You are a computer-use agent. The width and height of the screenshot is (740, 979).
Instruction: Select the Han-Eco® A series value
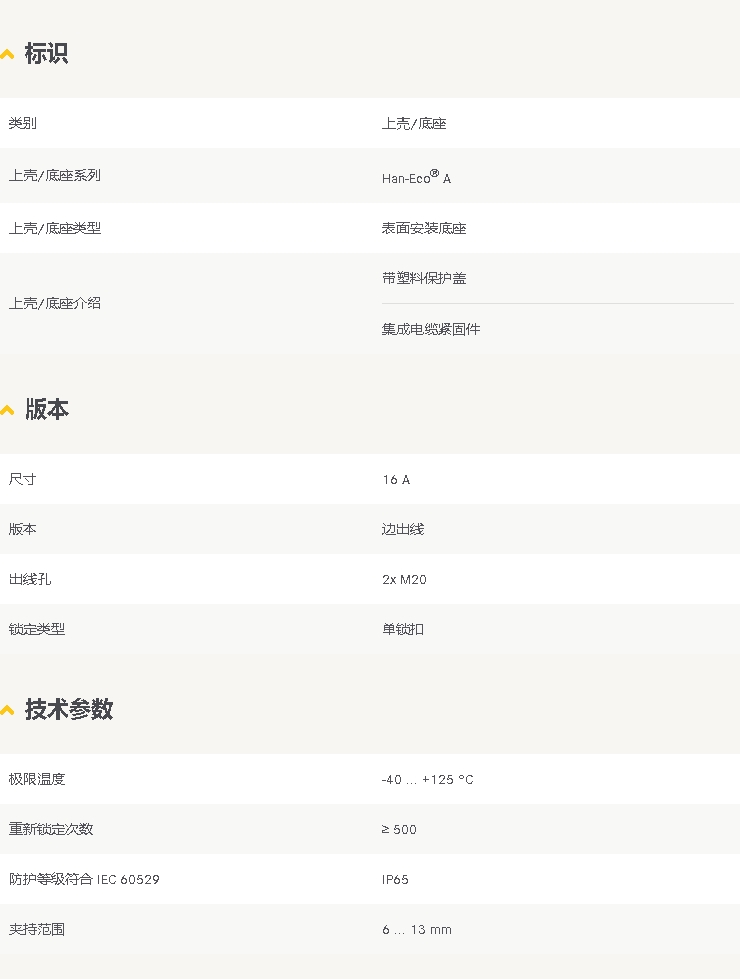click(x=416, y=177)
